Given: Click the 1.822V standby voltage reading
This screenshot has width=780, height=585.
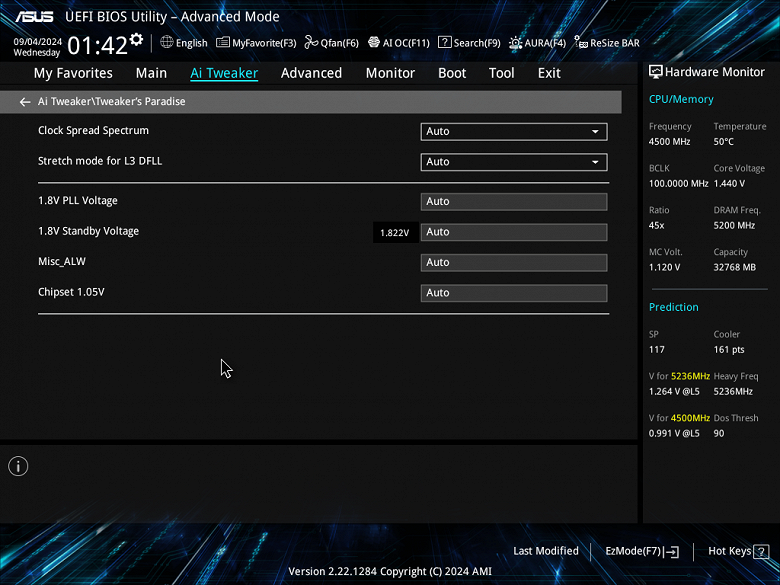Looking at the screenshot, I should (x=394, y=233).
